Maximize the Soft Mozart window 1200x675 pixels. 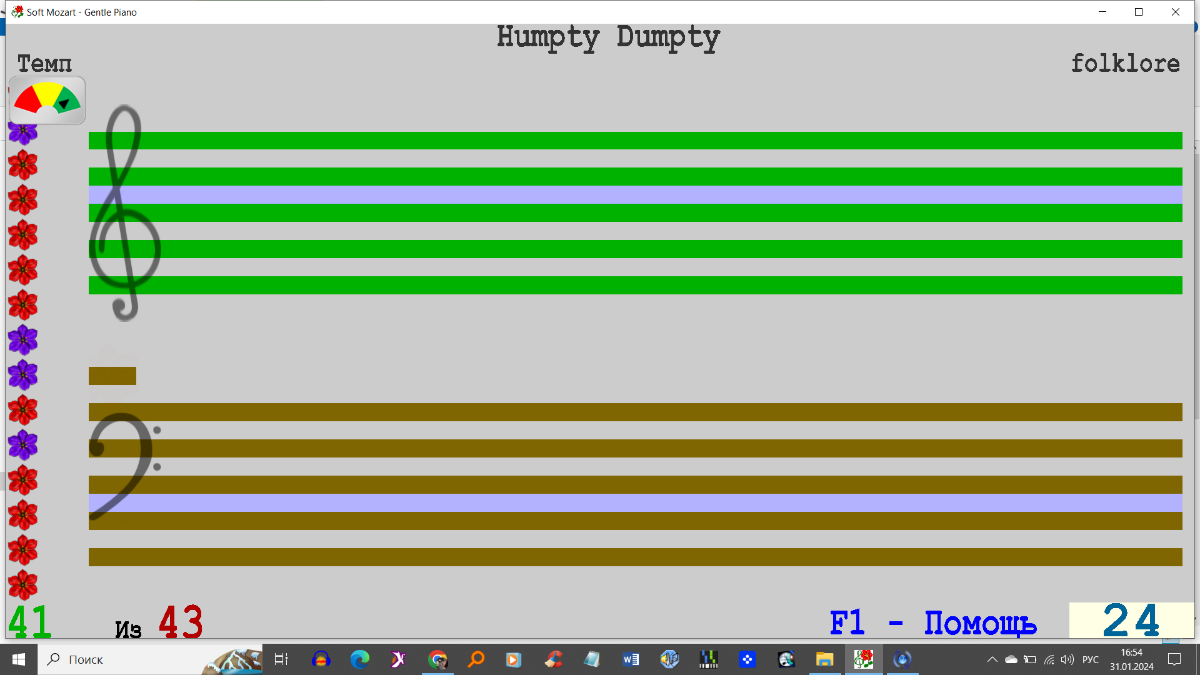pyautogui.click(x=1139, y=12)
